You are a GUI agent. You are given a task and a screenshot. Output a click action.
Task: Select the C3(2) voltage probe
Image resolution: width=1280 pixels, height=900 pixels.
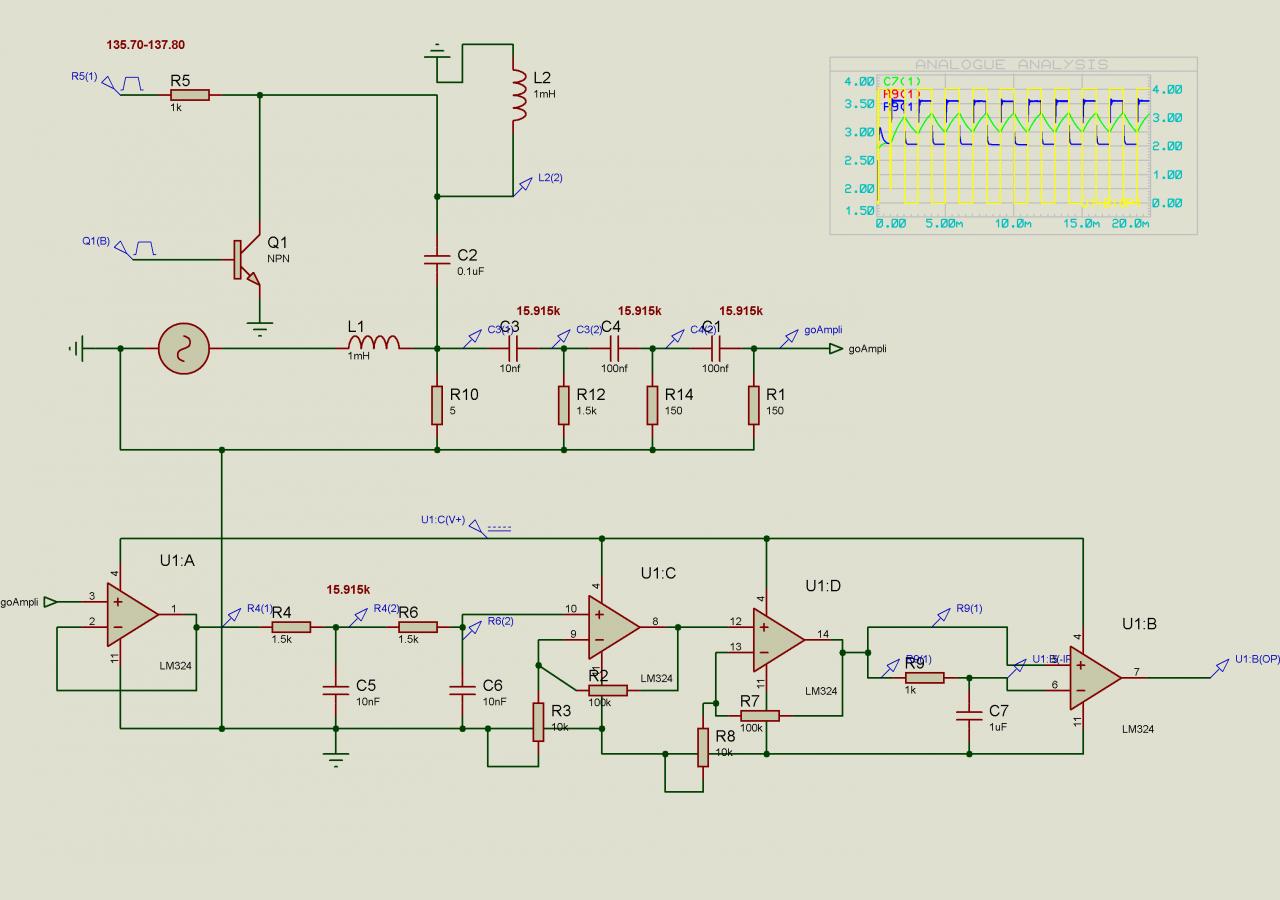(563, 338)
